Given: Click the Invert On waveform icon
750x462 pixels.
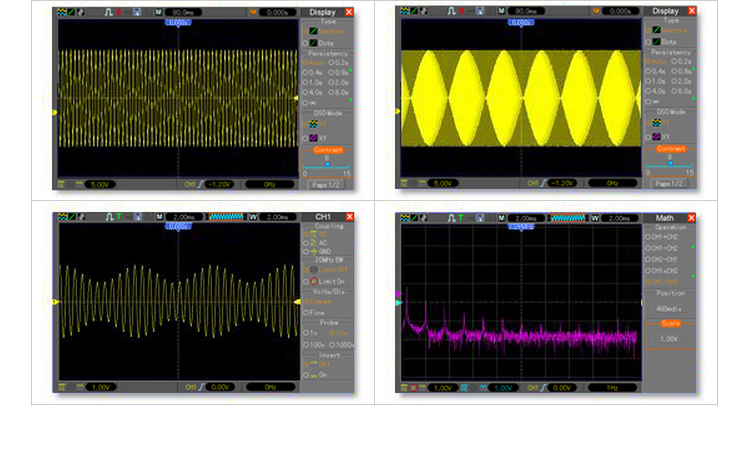Looking at the screenshot, I should click(312, 374).
